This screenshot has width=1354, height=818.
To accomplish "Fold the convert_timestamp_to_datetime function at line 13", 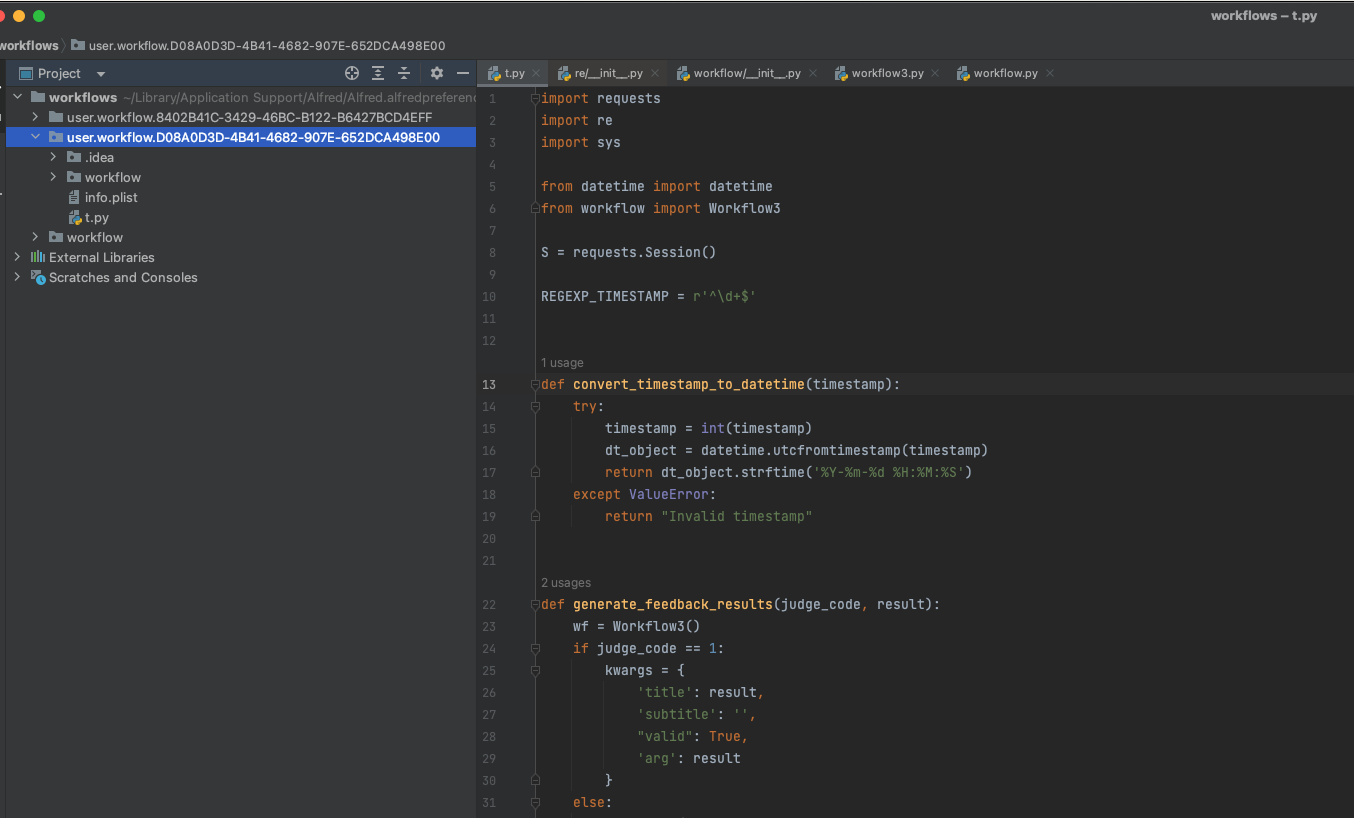I will (535, 385).
